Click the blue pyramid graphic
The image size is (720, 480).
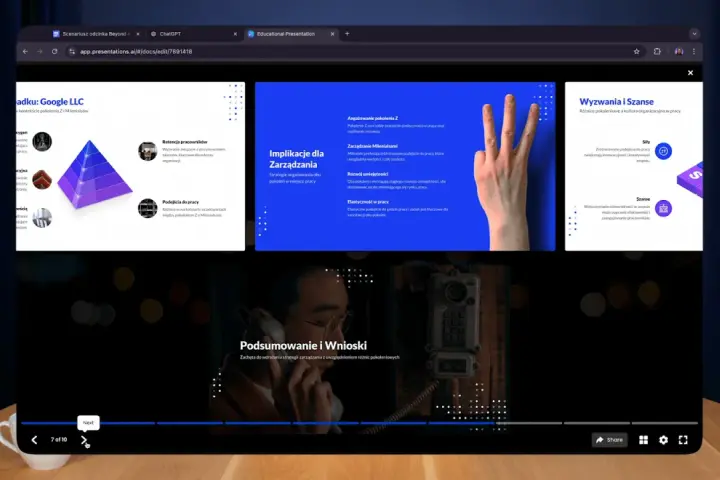pyautogui.click(x=95, y=175)
